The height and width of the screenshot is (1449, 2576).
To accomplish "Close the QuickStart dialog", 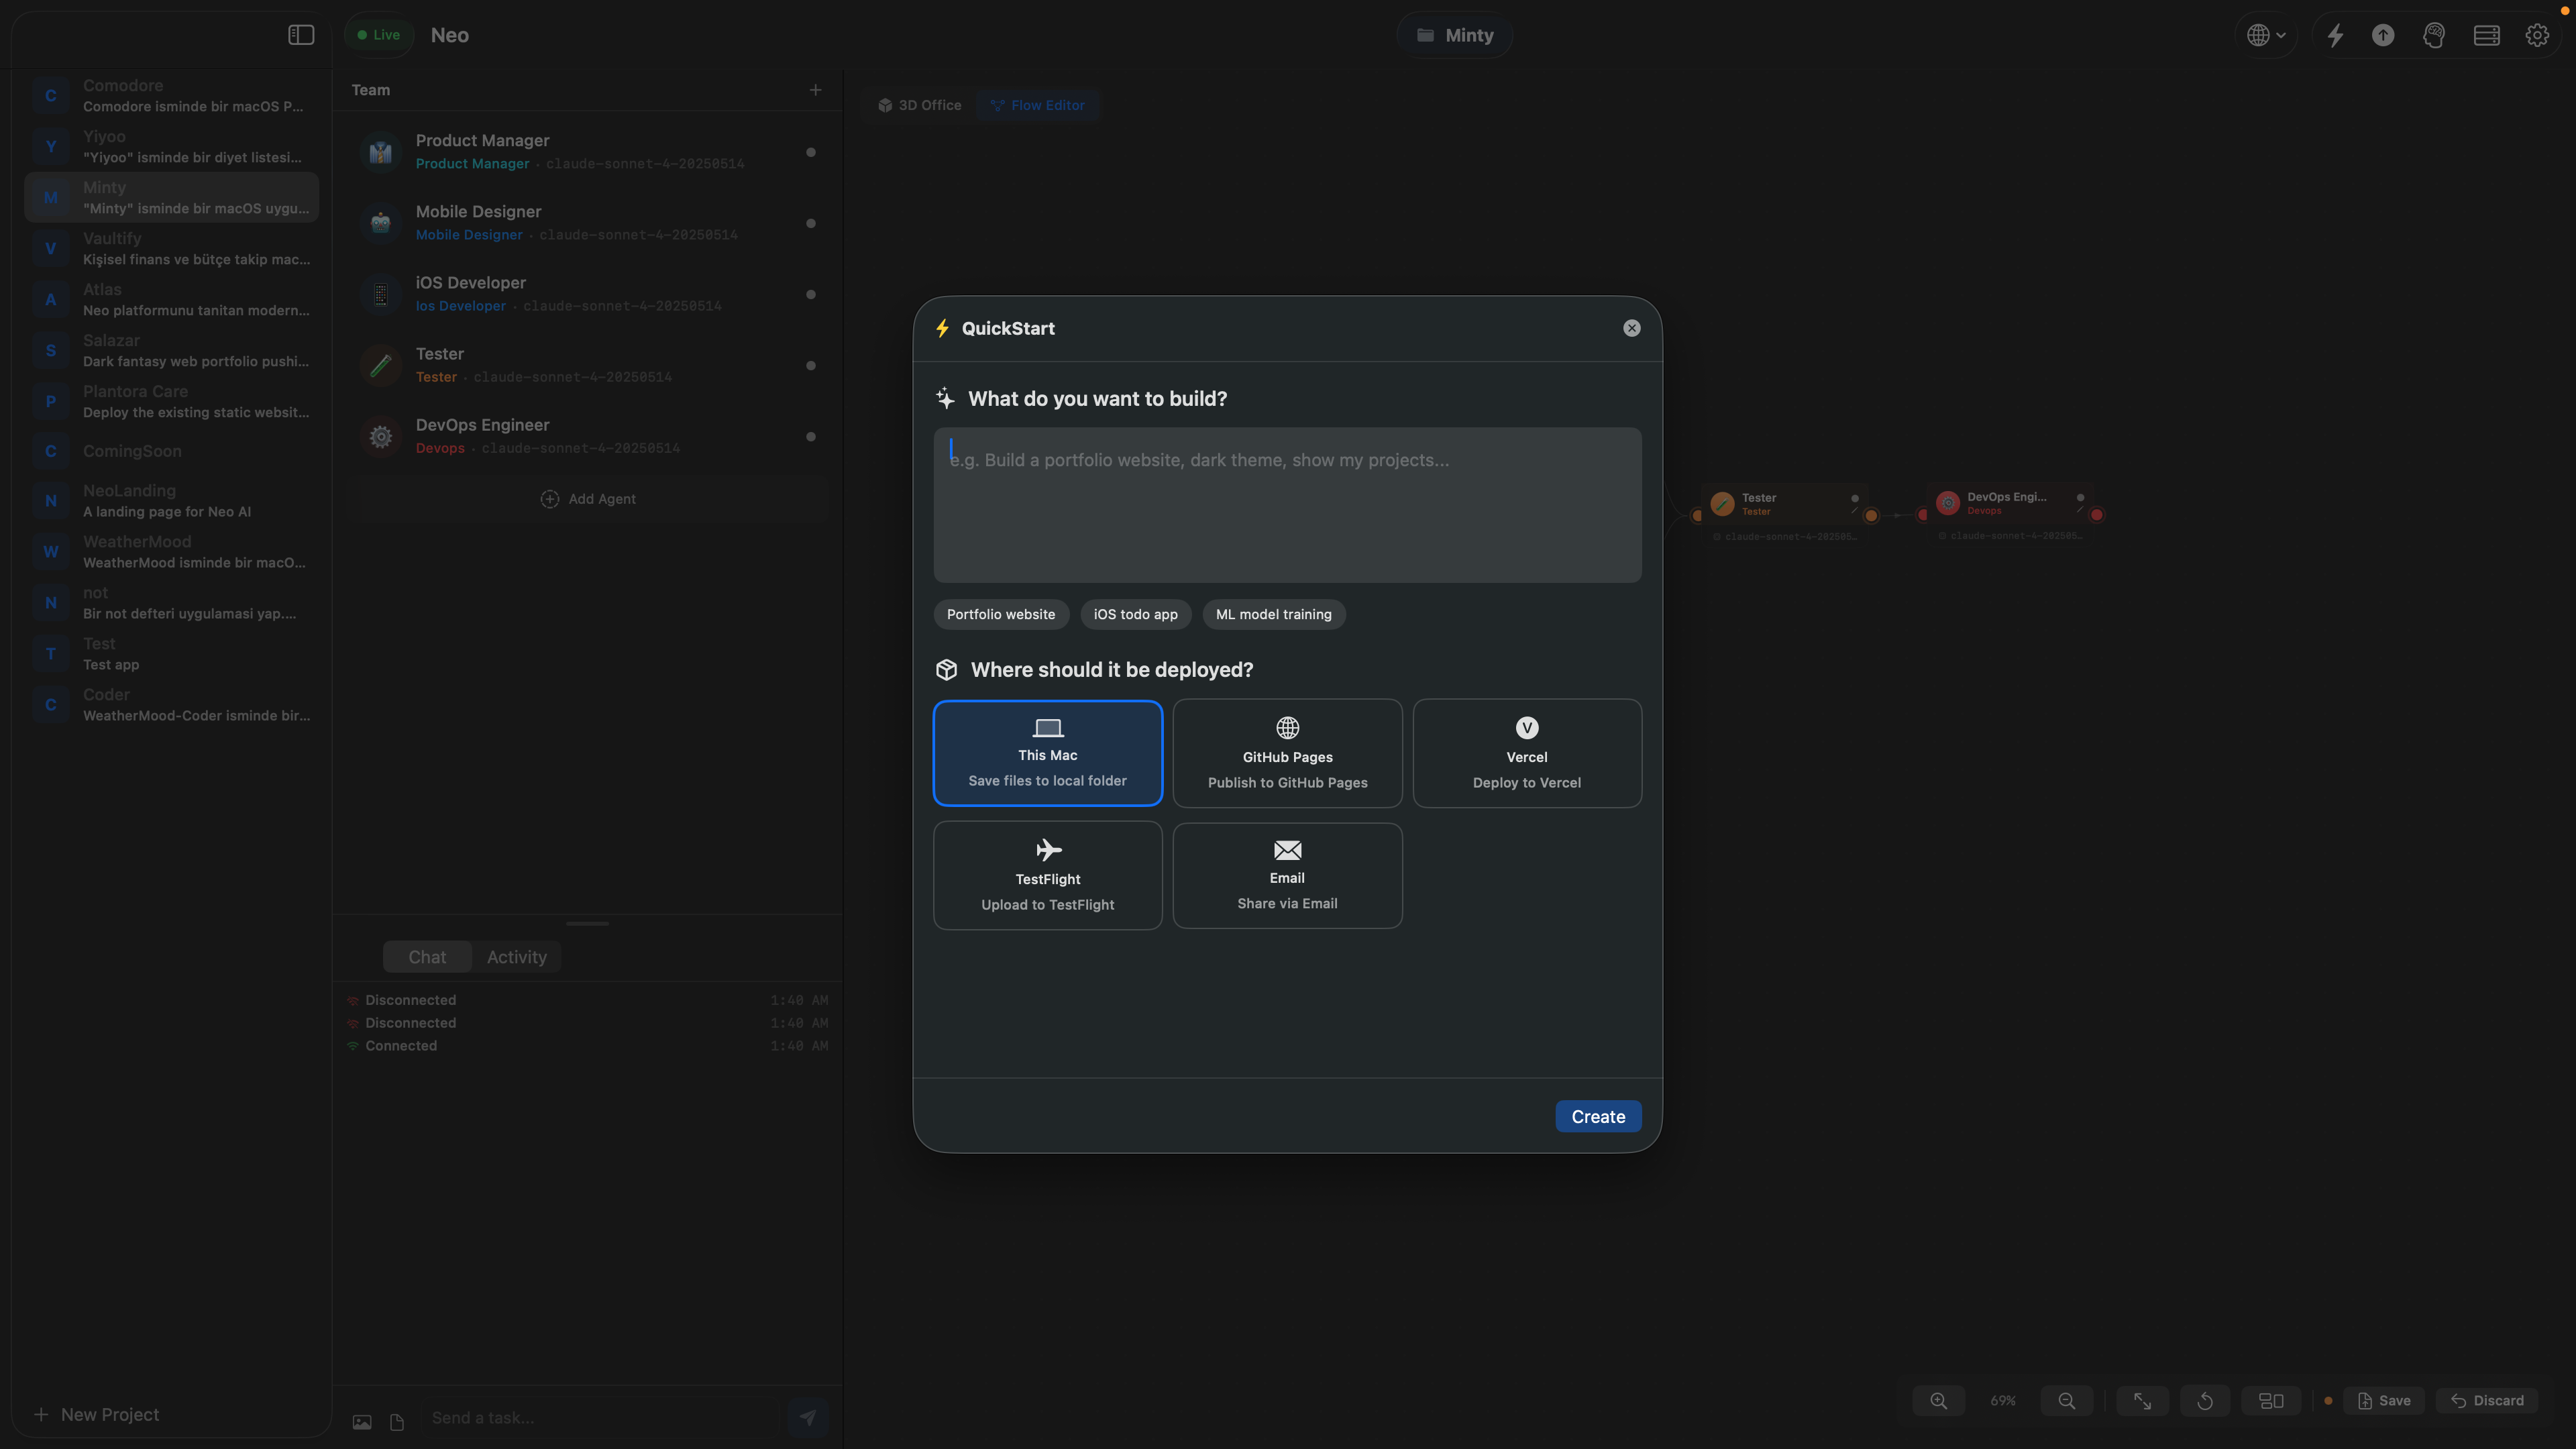I will tap(1631, 328).
